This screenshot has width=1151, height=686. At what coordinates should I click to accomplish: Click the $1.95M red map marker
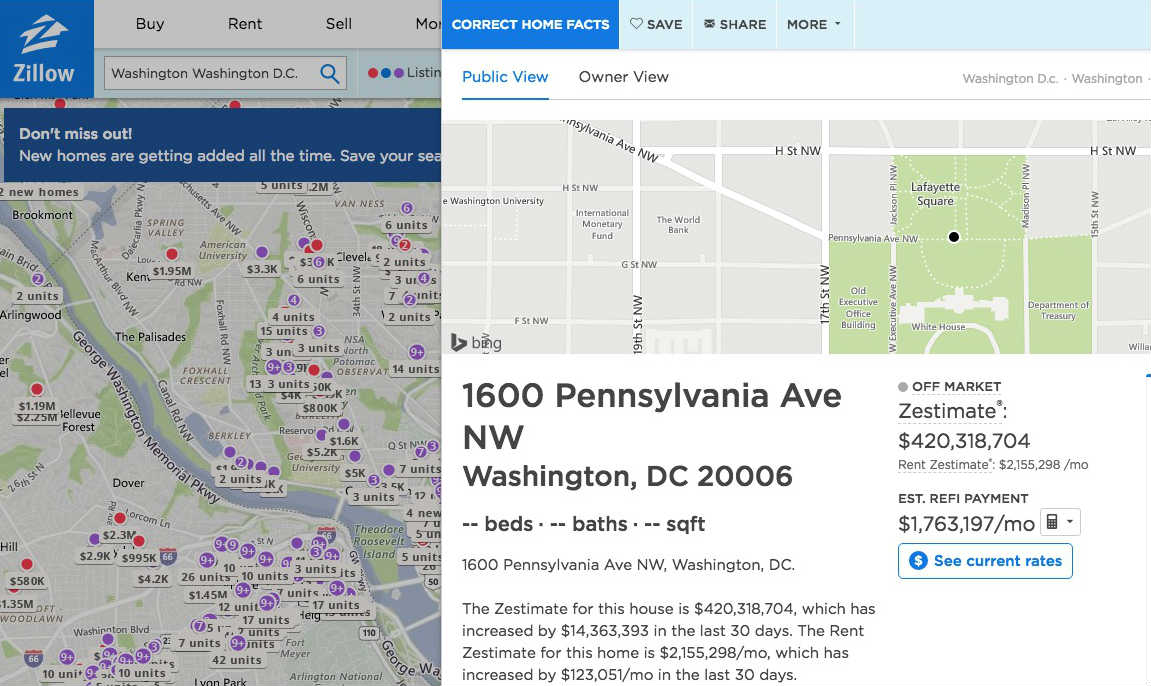click(x=172, y=255)
